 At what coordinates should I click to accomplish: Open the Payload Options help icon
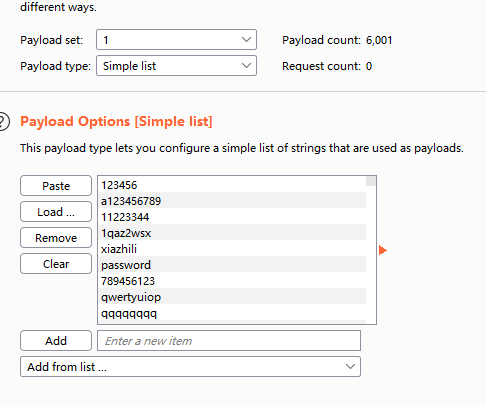click(3, 122)
